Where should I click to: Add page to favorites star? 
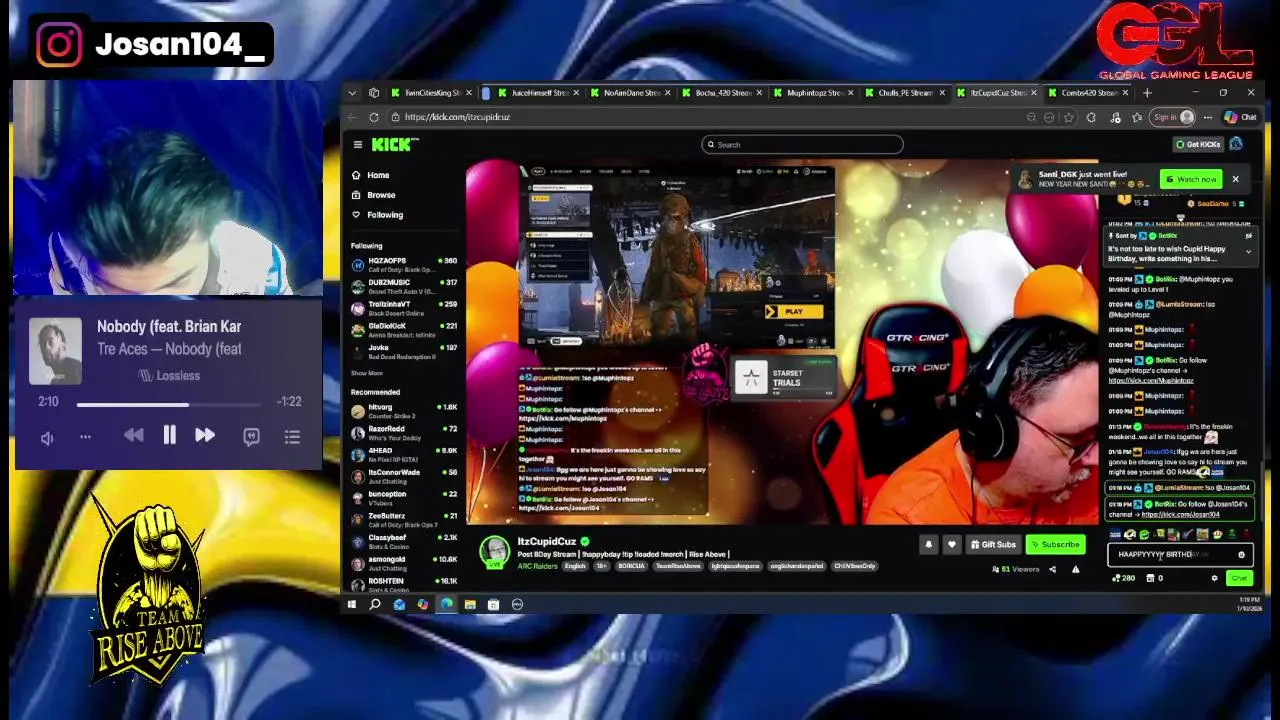click(x=1068, y=117)
